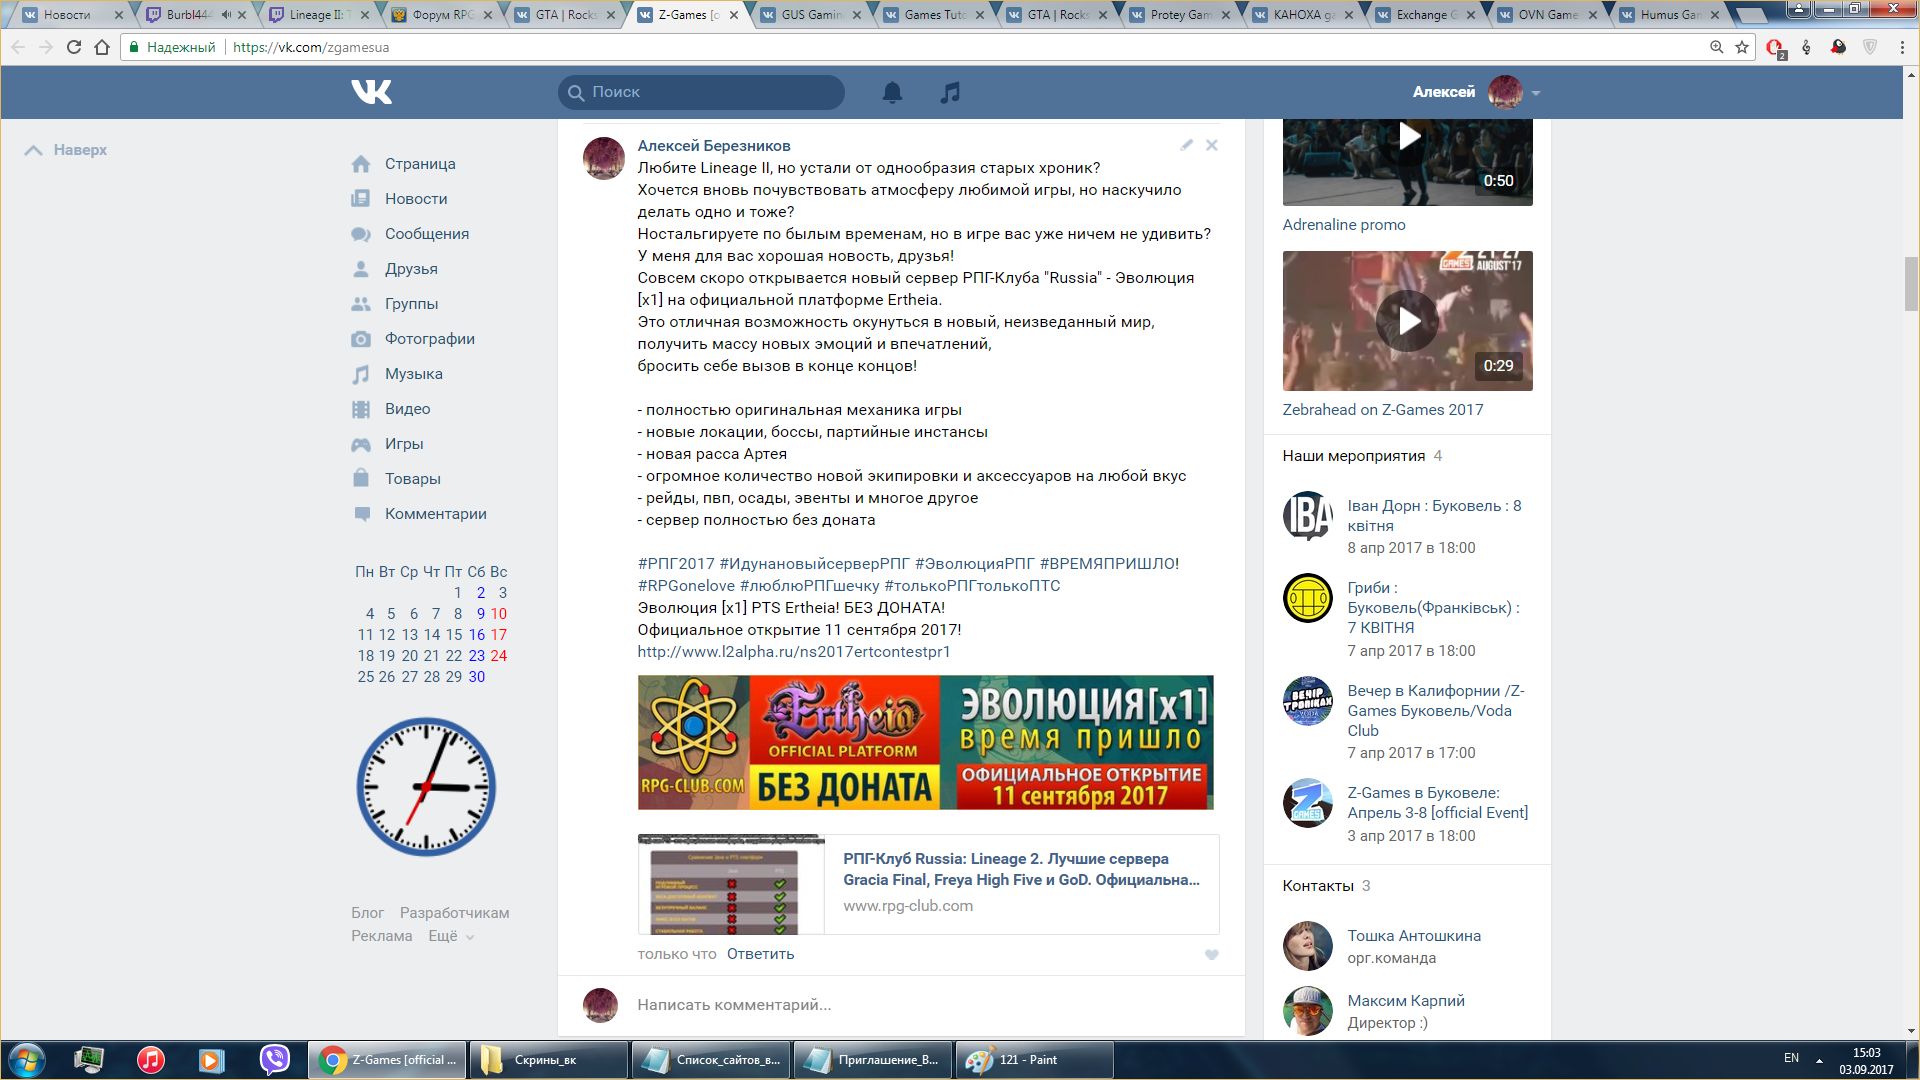Open Вечер в Калифорнии event
Screen dimensions: 1920x1080
coord(1436,711)
